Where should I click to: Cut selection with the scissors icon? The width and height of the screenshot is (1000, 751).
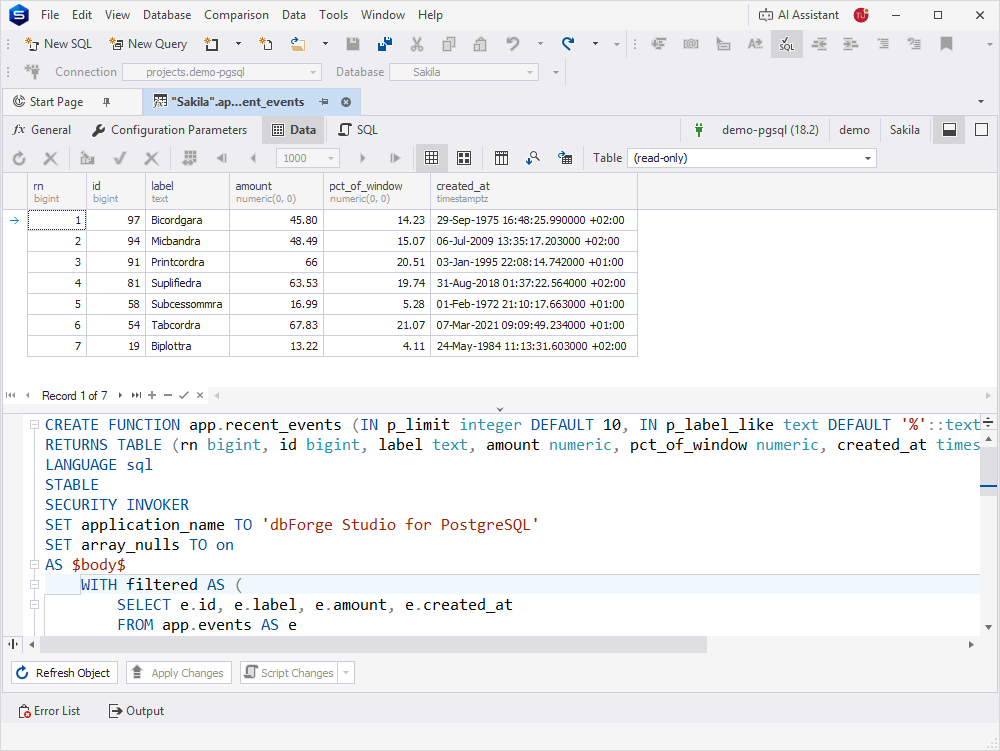417,44
